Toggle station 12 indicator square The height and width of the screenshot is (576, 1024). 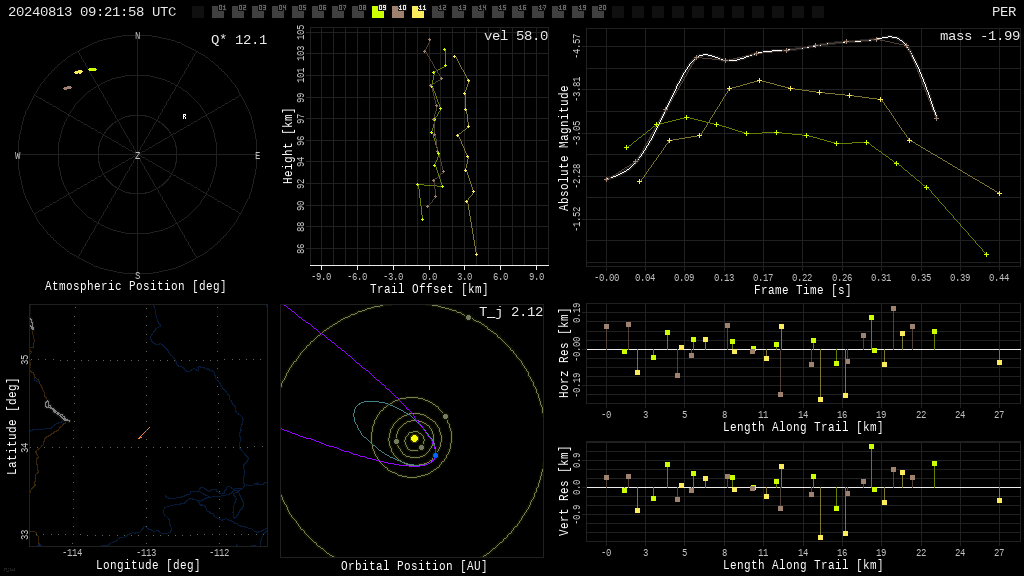click(x=438, y=12)
